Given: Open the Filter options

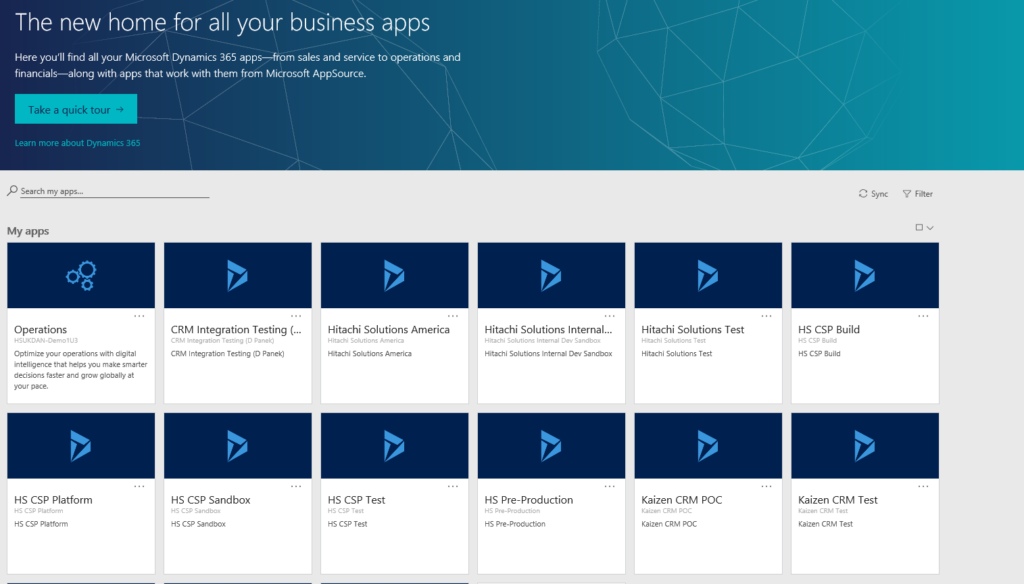Looking at the screenshot, I should [918, 193].
